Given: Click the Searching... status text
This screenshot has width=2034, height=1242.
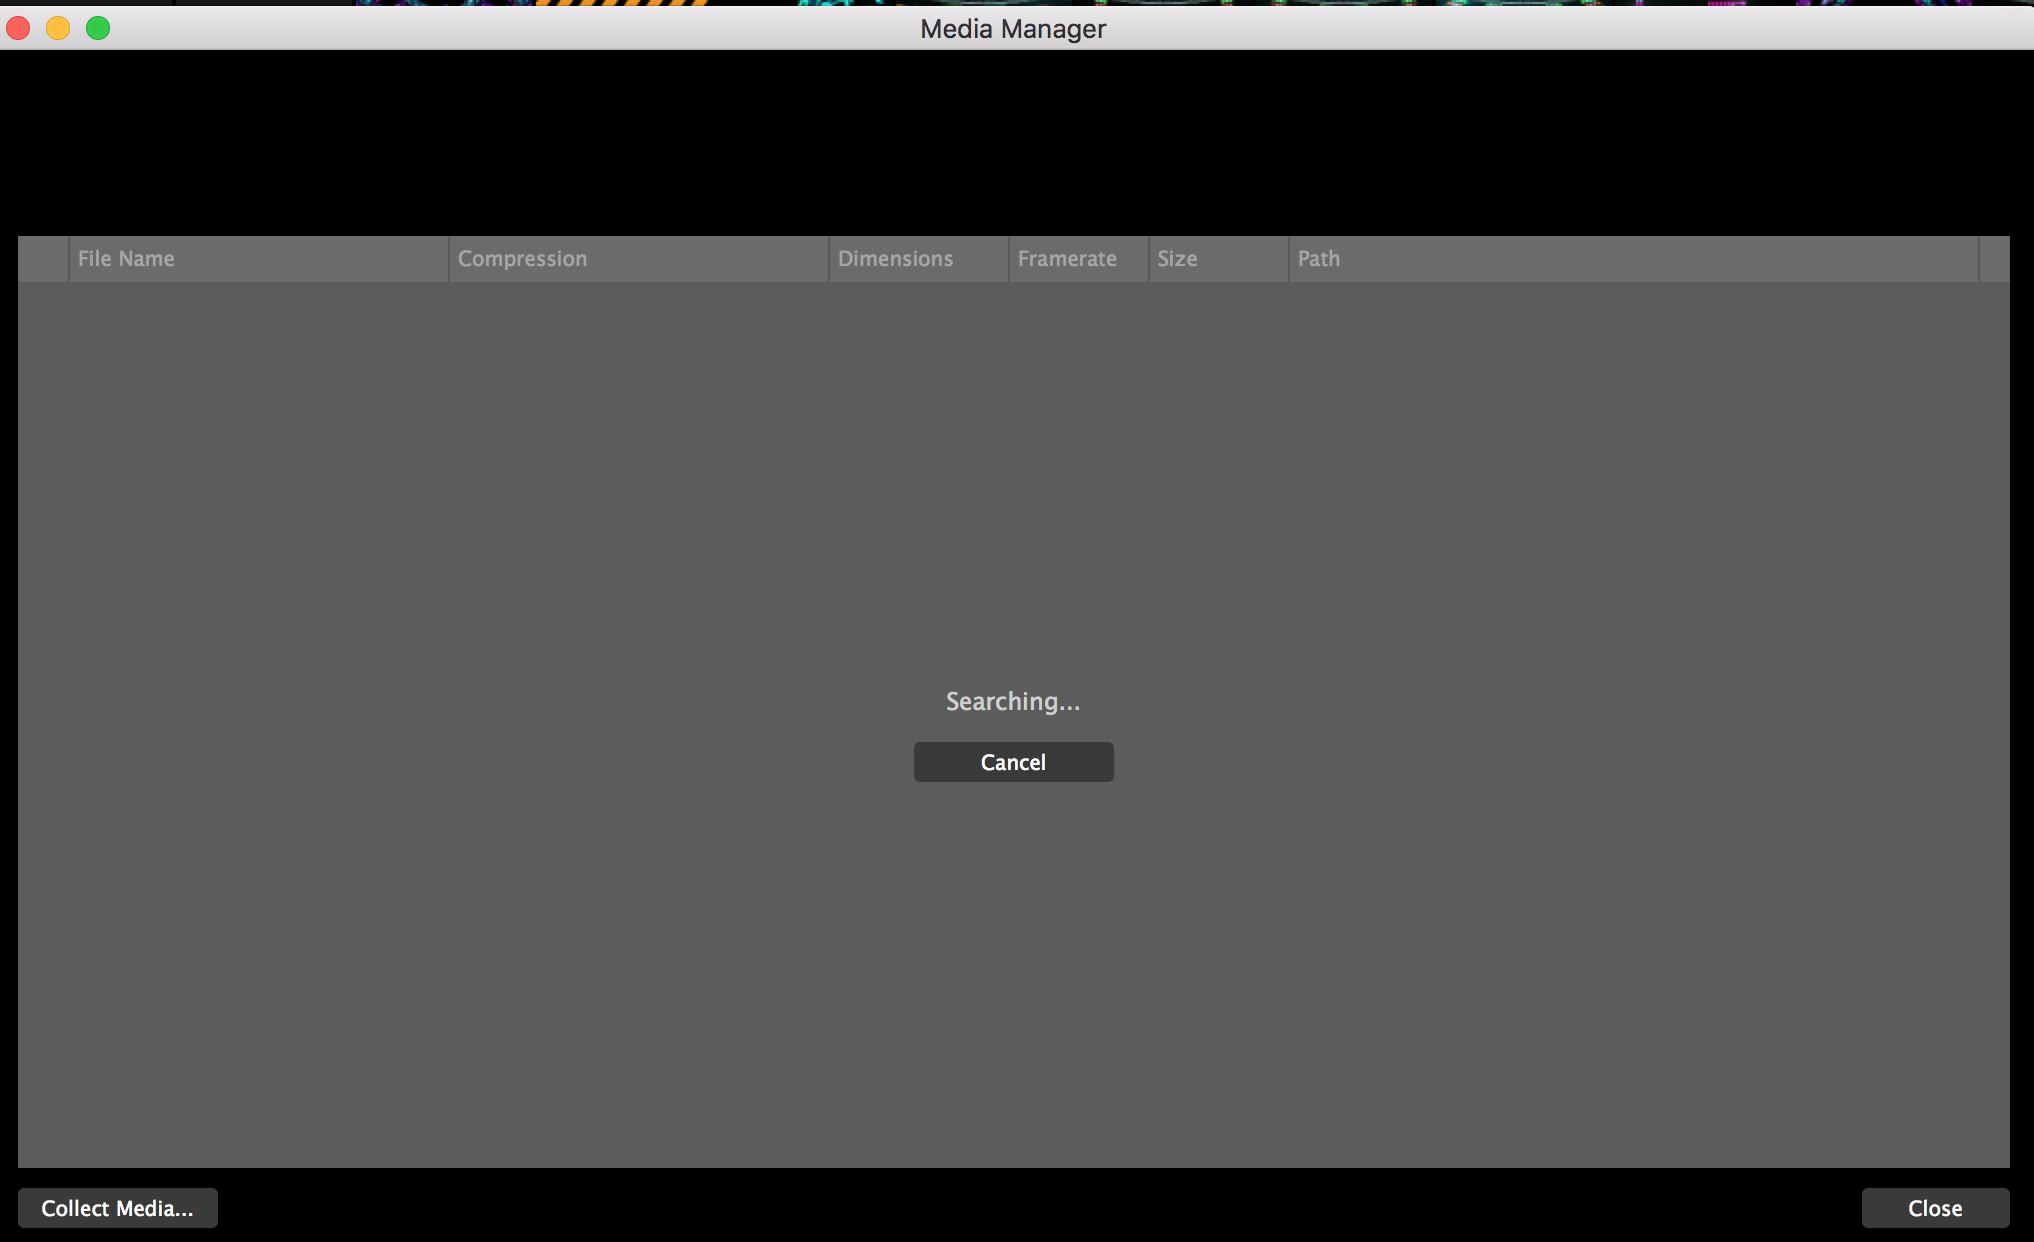Looking at the screenshot, I should 1013,702.
